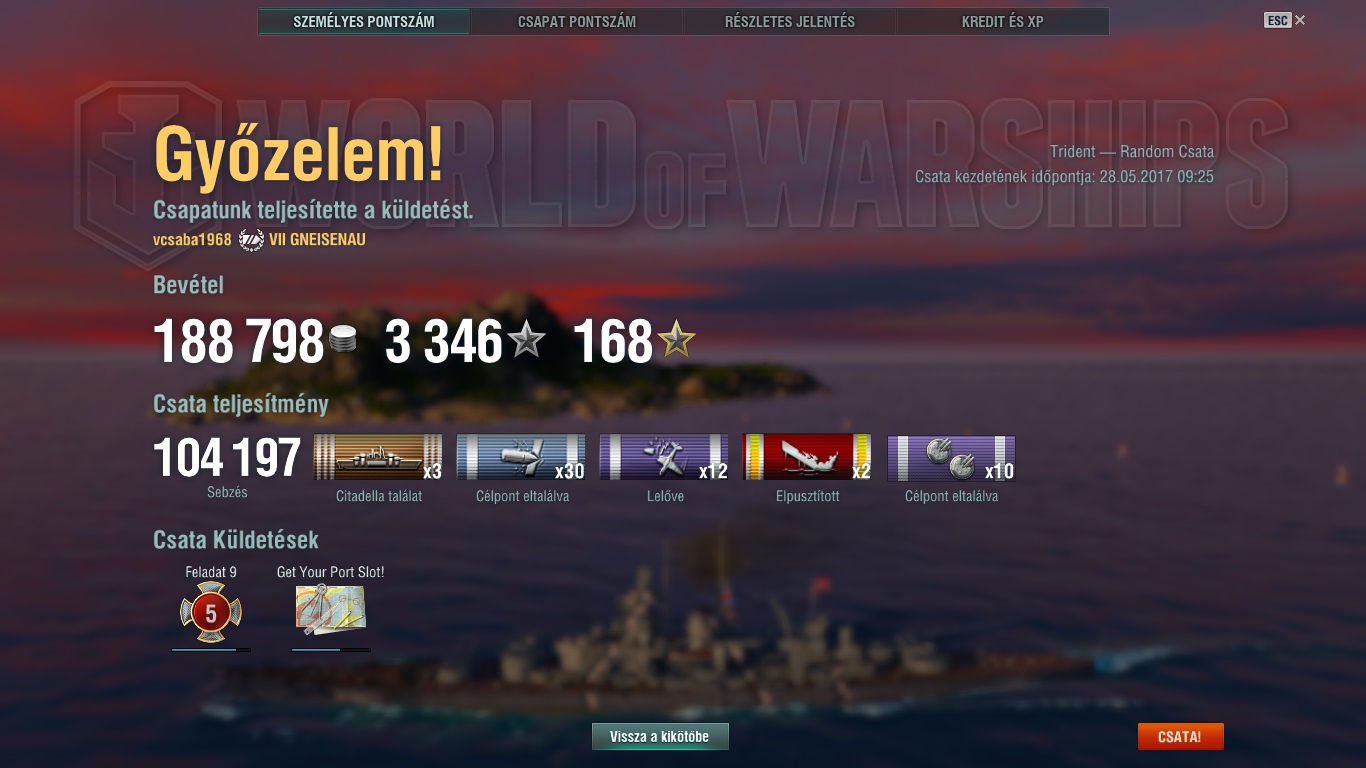Click the shell Célpont eltalálva ribbon x10

pyautogui.click(x=951, y=458)
